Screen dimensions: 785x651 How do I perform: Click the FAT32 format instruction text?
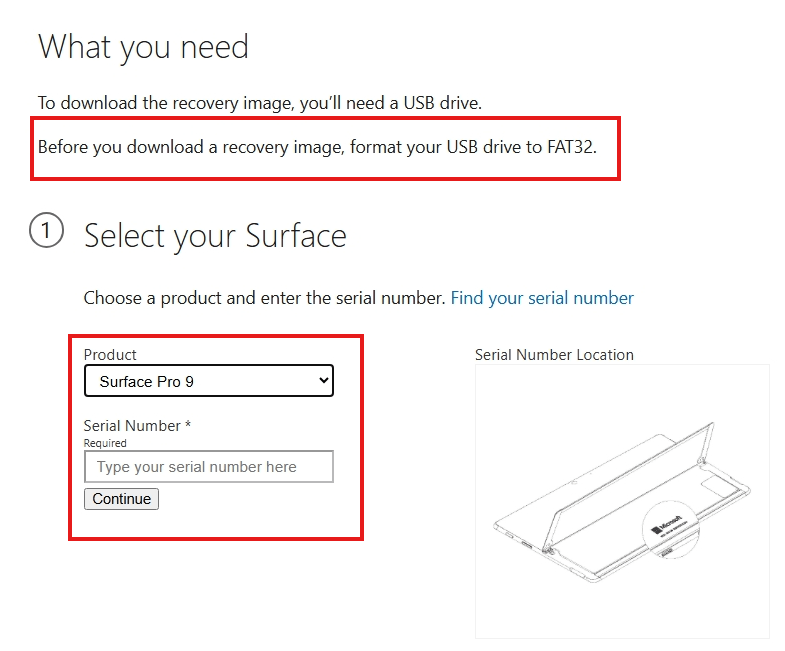coord(317,147)
